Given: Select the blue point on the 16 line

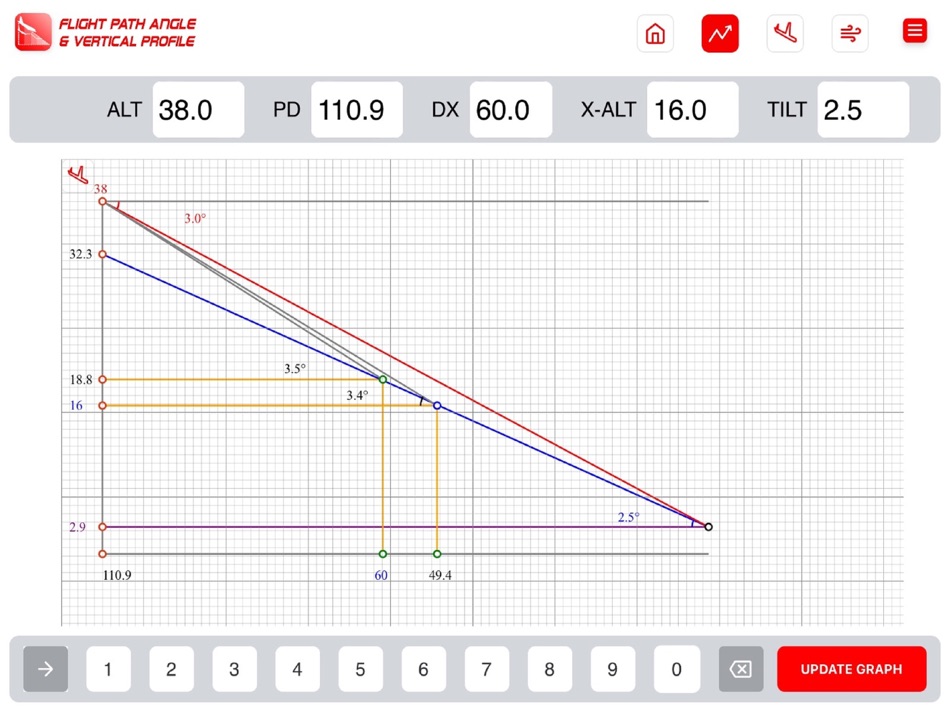Looking at the screenshot, I should [437, 405].
